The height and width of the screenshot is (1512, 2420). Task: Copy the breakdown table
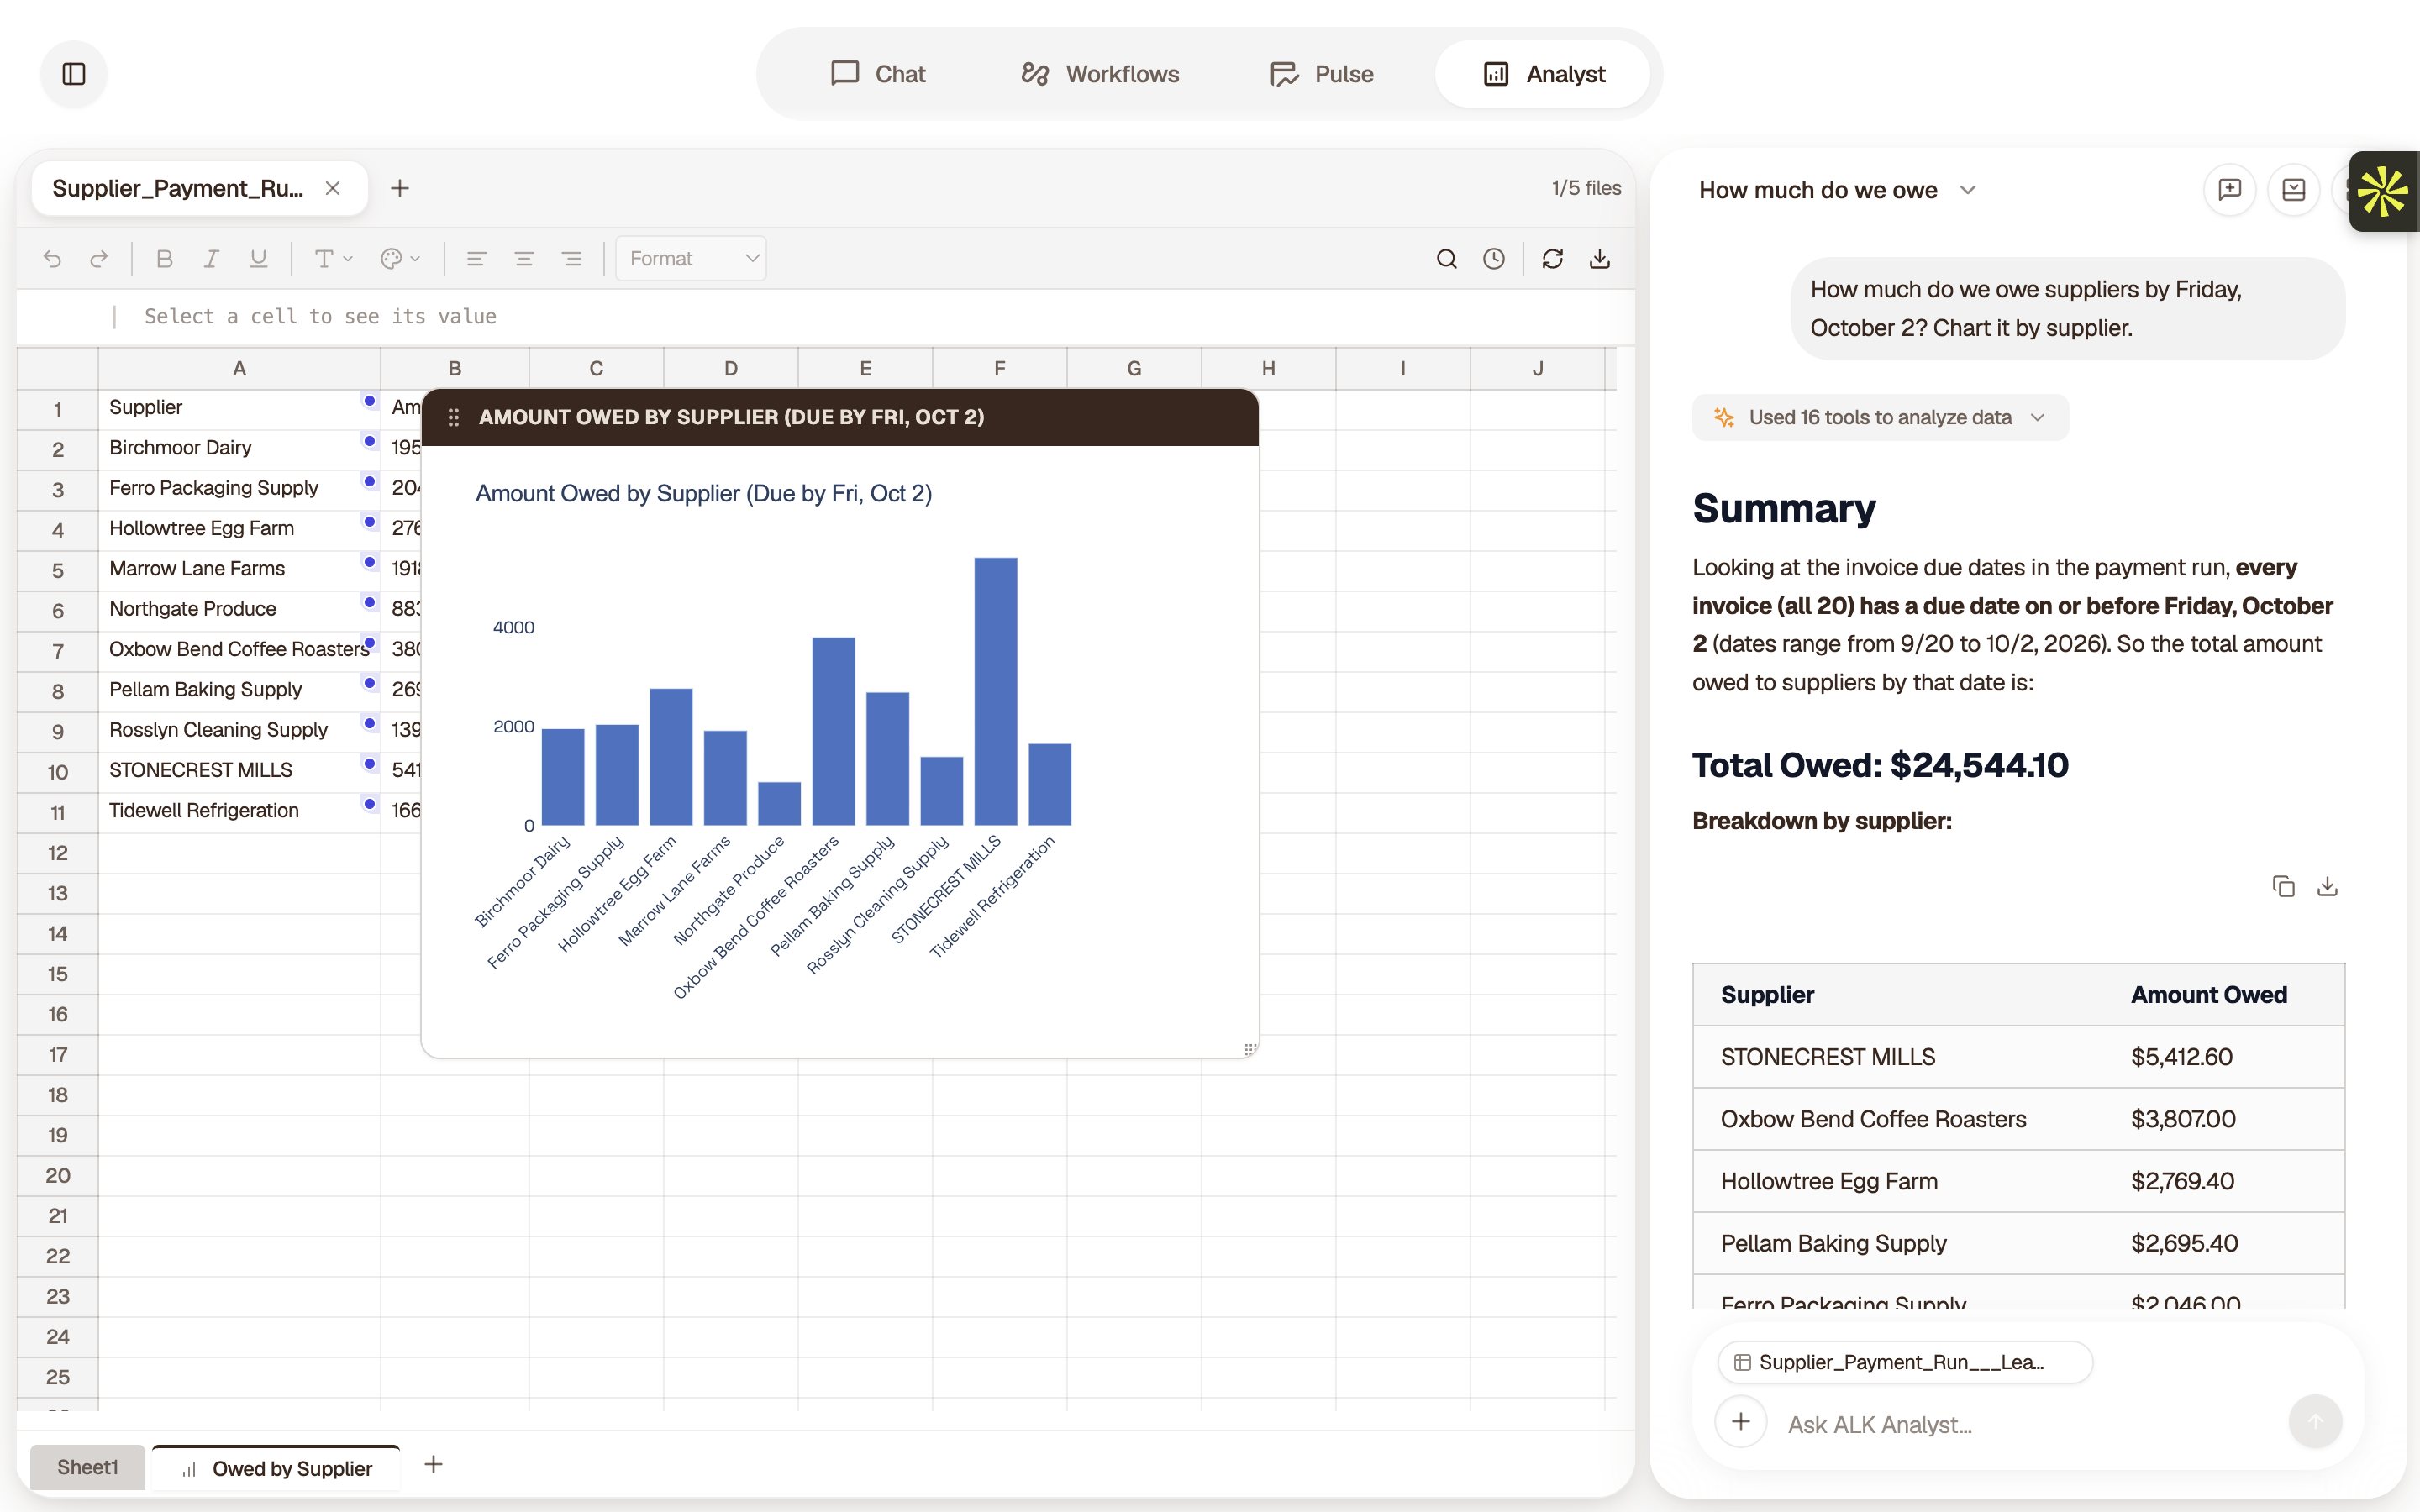point(2283,886)
